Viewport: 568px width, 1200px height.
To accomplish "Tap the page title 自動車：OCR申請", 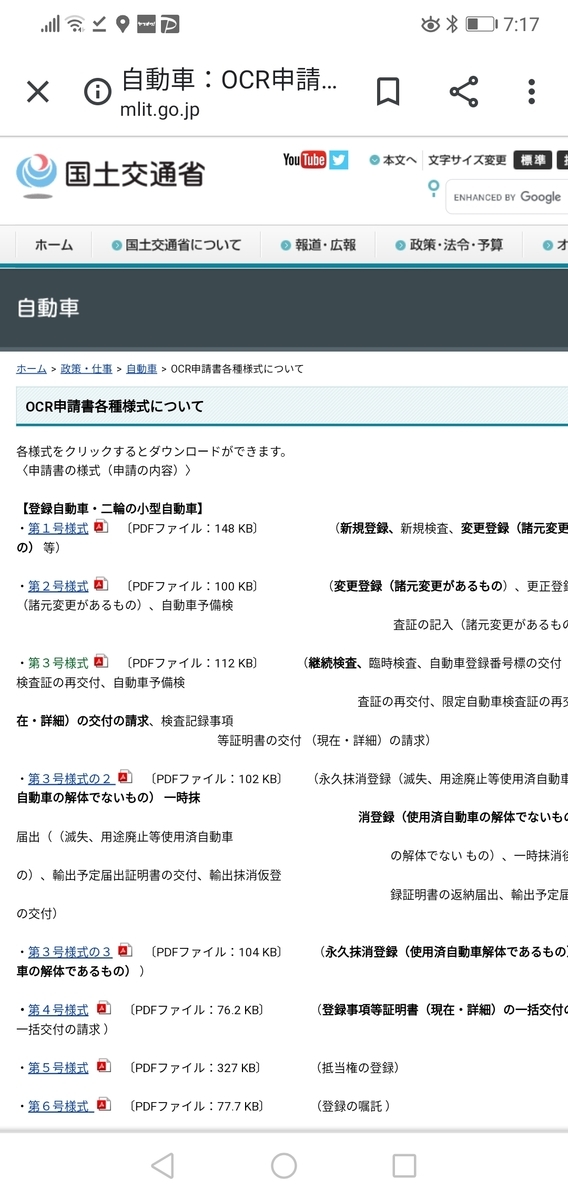I will [229, 80].
